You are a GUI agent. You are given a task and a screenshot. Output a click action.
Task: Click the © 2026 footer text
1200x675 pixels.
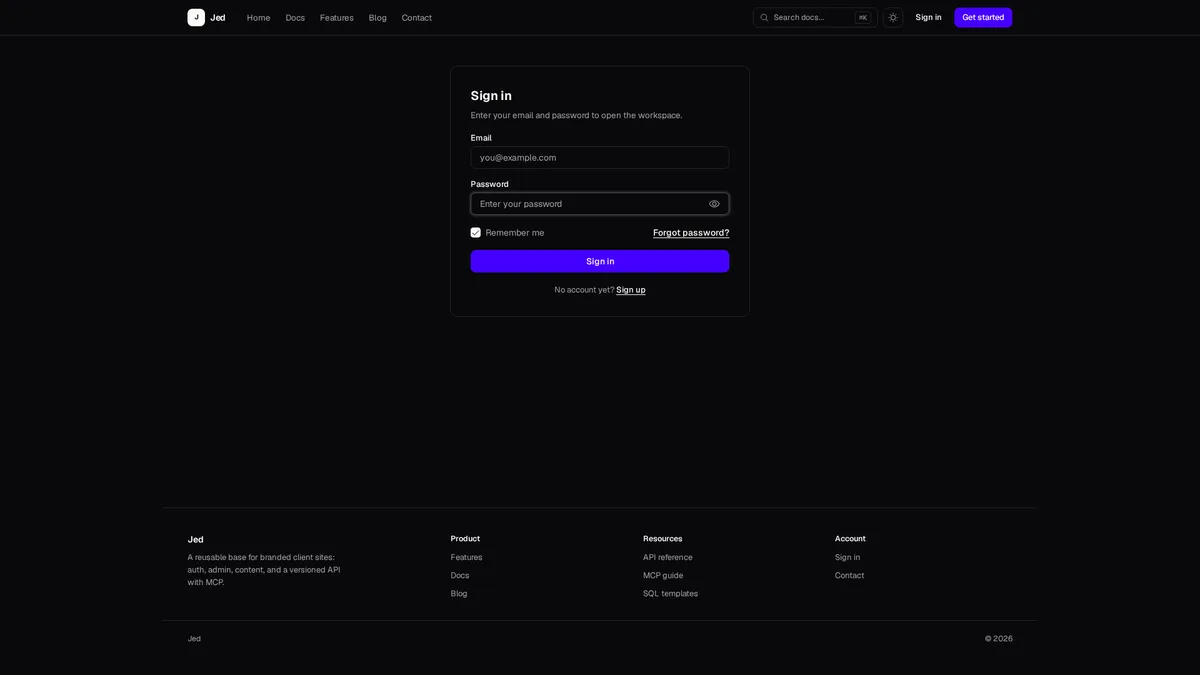click(x=999, y=639)
